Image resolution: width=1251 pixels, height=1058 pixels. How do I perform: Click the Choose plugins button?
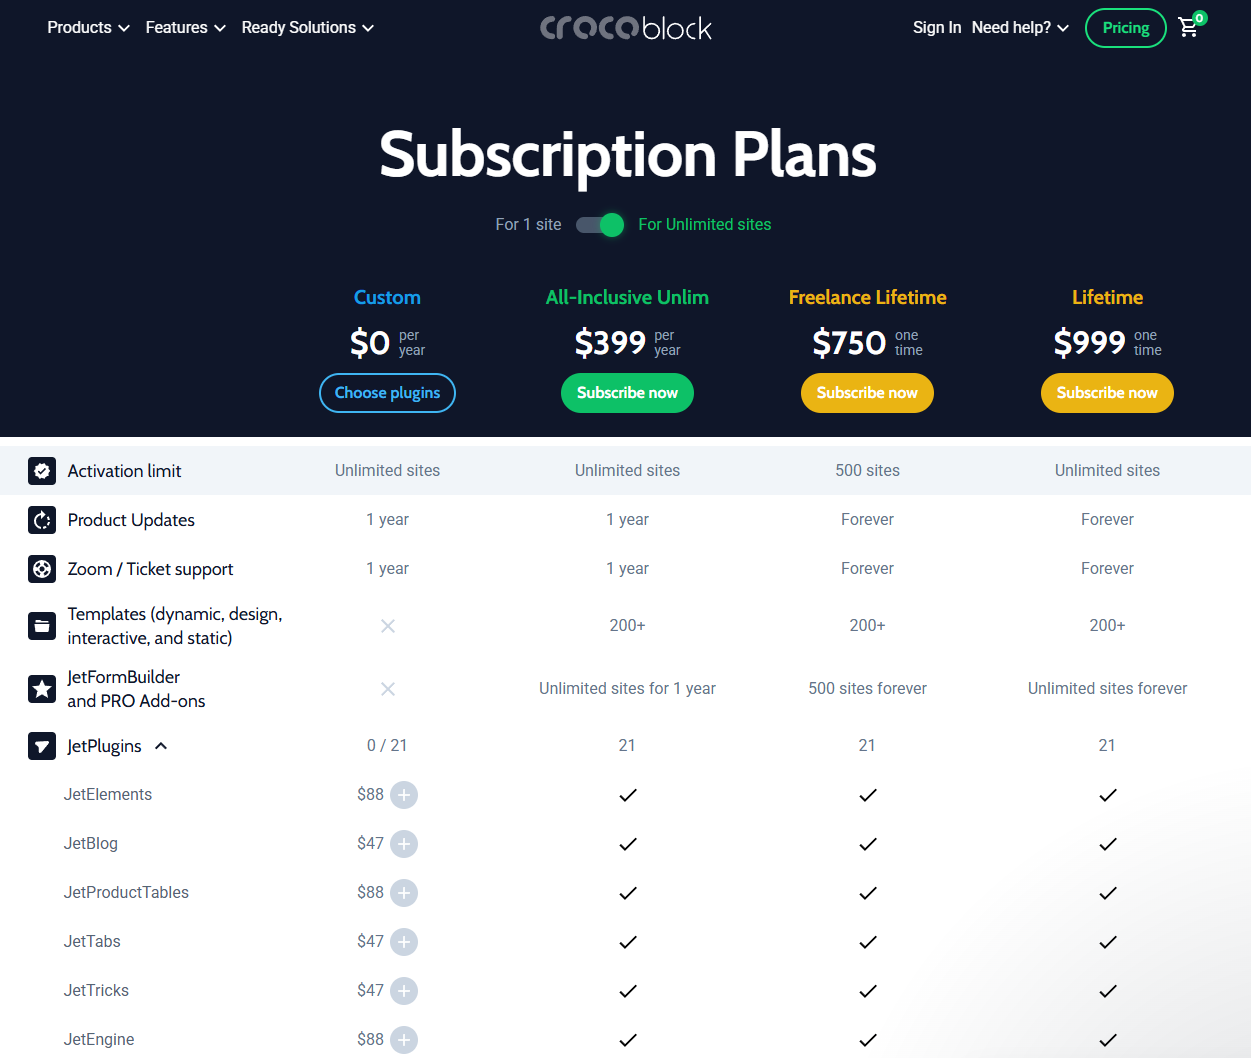pyautogui.click(x=387, y=393)
